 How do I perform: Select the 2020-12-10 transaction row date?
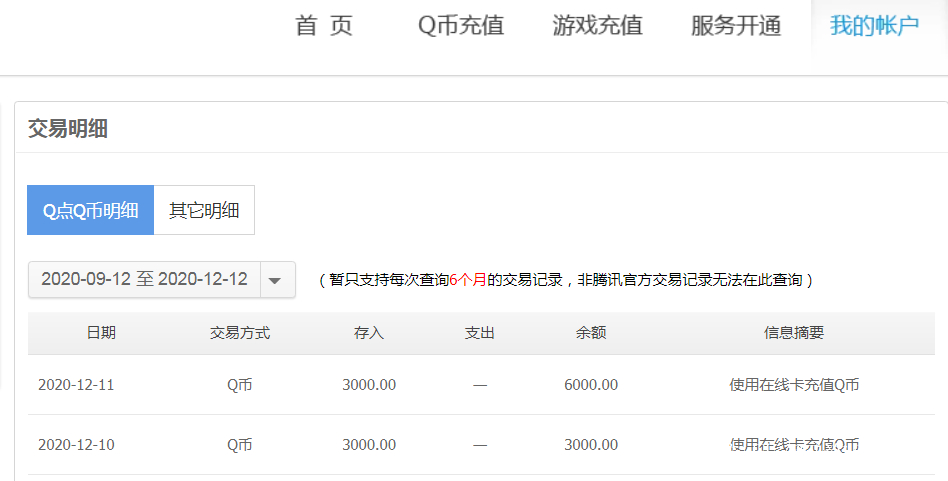click(x=76, y=445)
